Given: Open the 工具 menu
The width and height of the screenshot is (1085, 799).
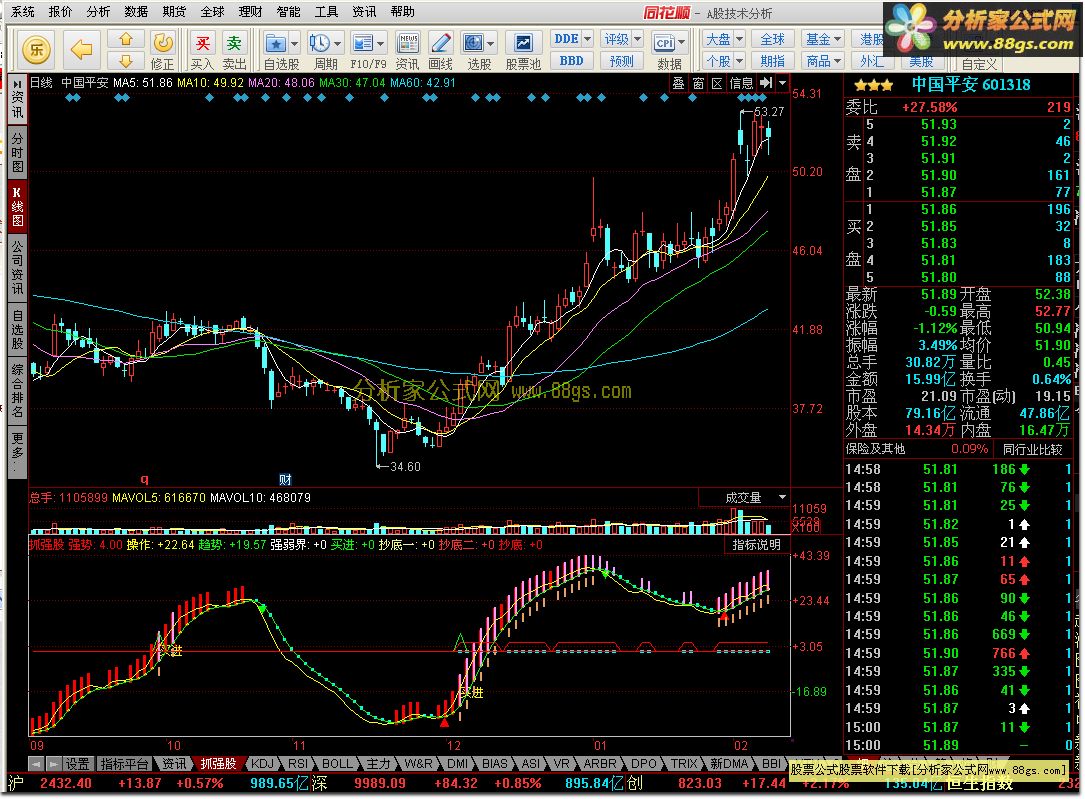Looking at the screenshot, I should (326, 12).
